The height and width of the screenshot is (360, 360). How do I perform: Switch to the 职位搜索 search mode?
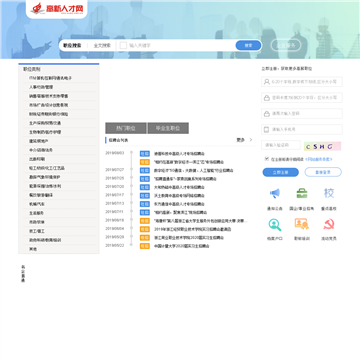(72, 45)
